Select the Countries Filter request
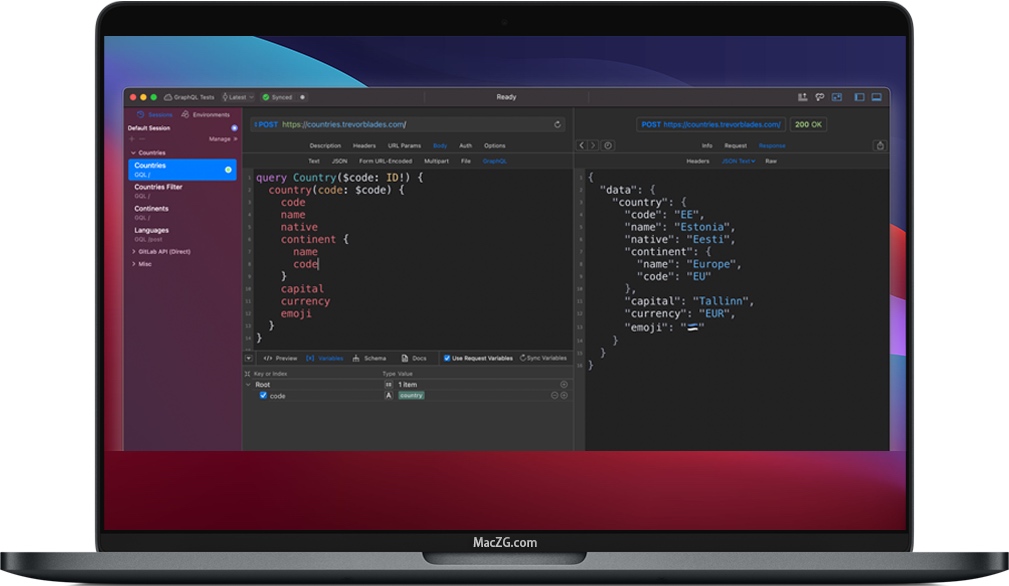The image size is (1009, 586). (158, 187)
